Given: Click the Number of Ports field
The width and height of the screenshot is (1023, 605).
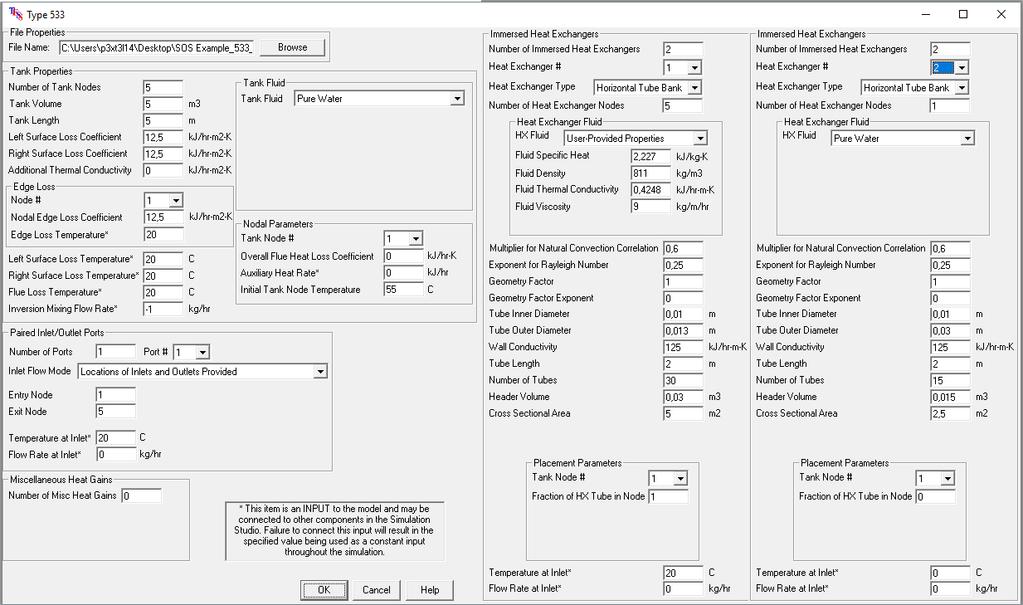Looking at the screenshot, I should [115, 352].
